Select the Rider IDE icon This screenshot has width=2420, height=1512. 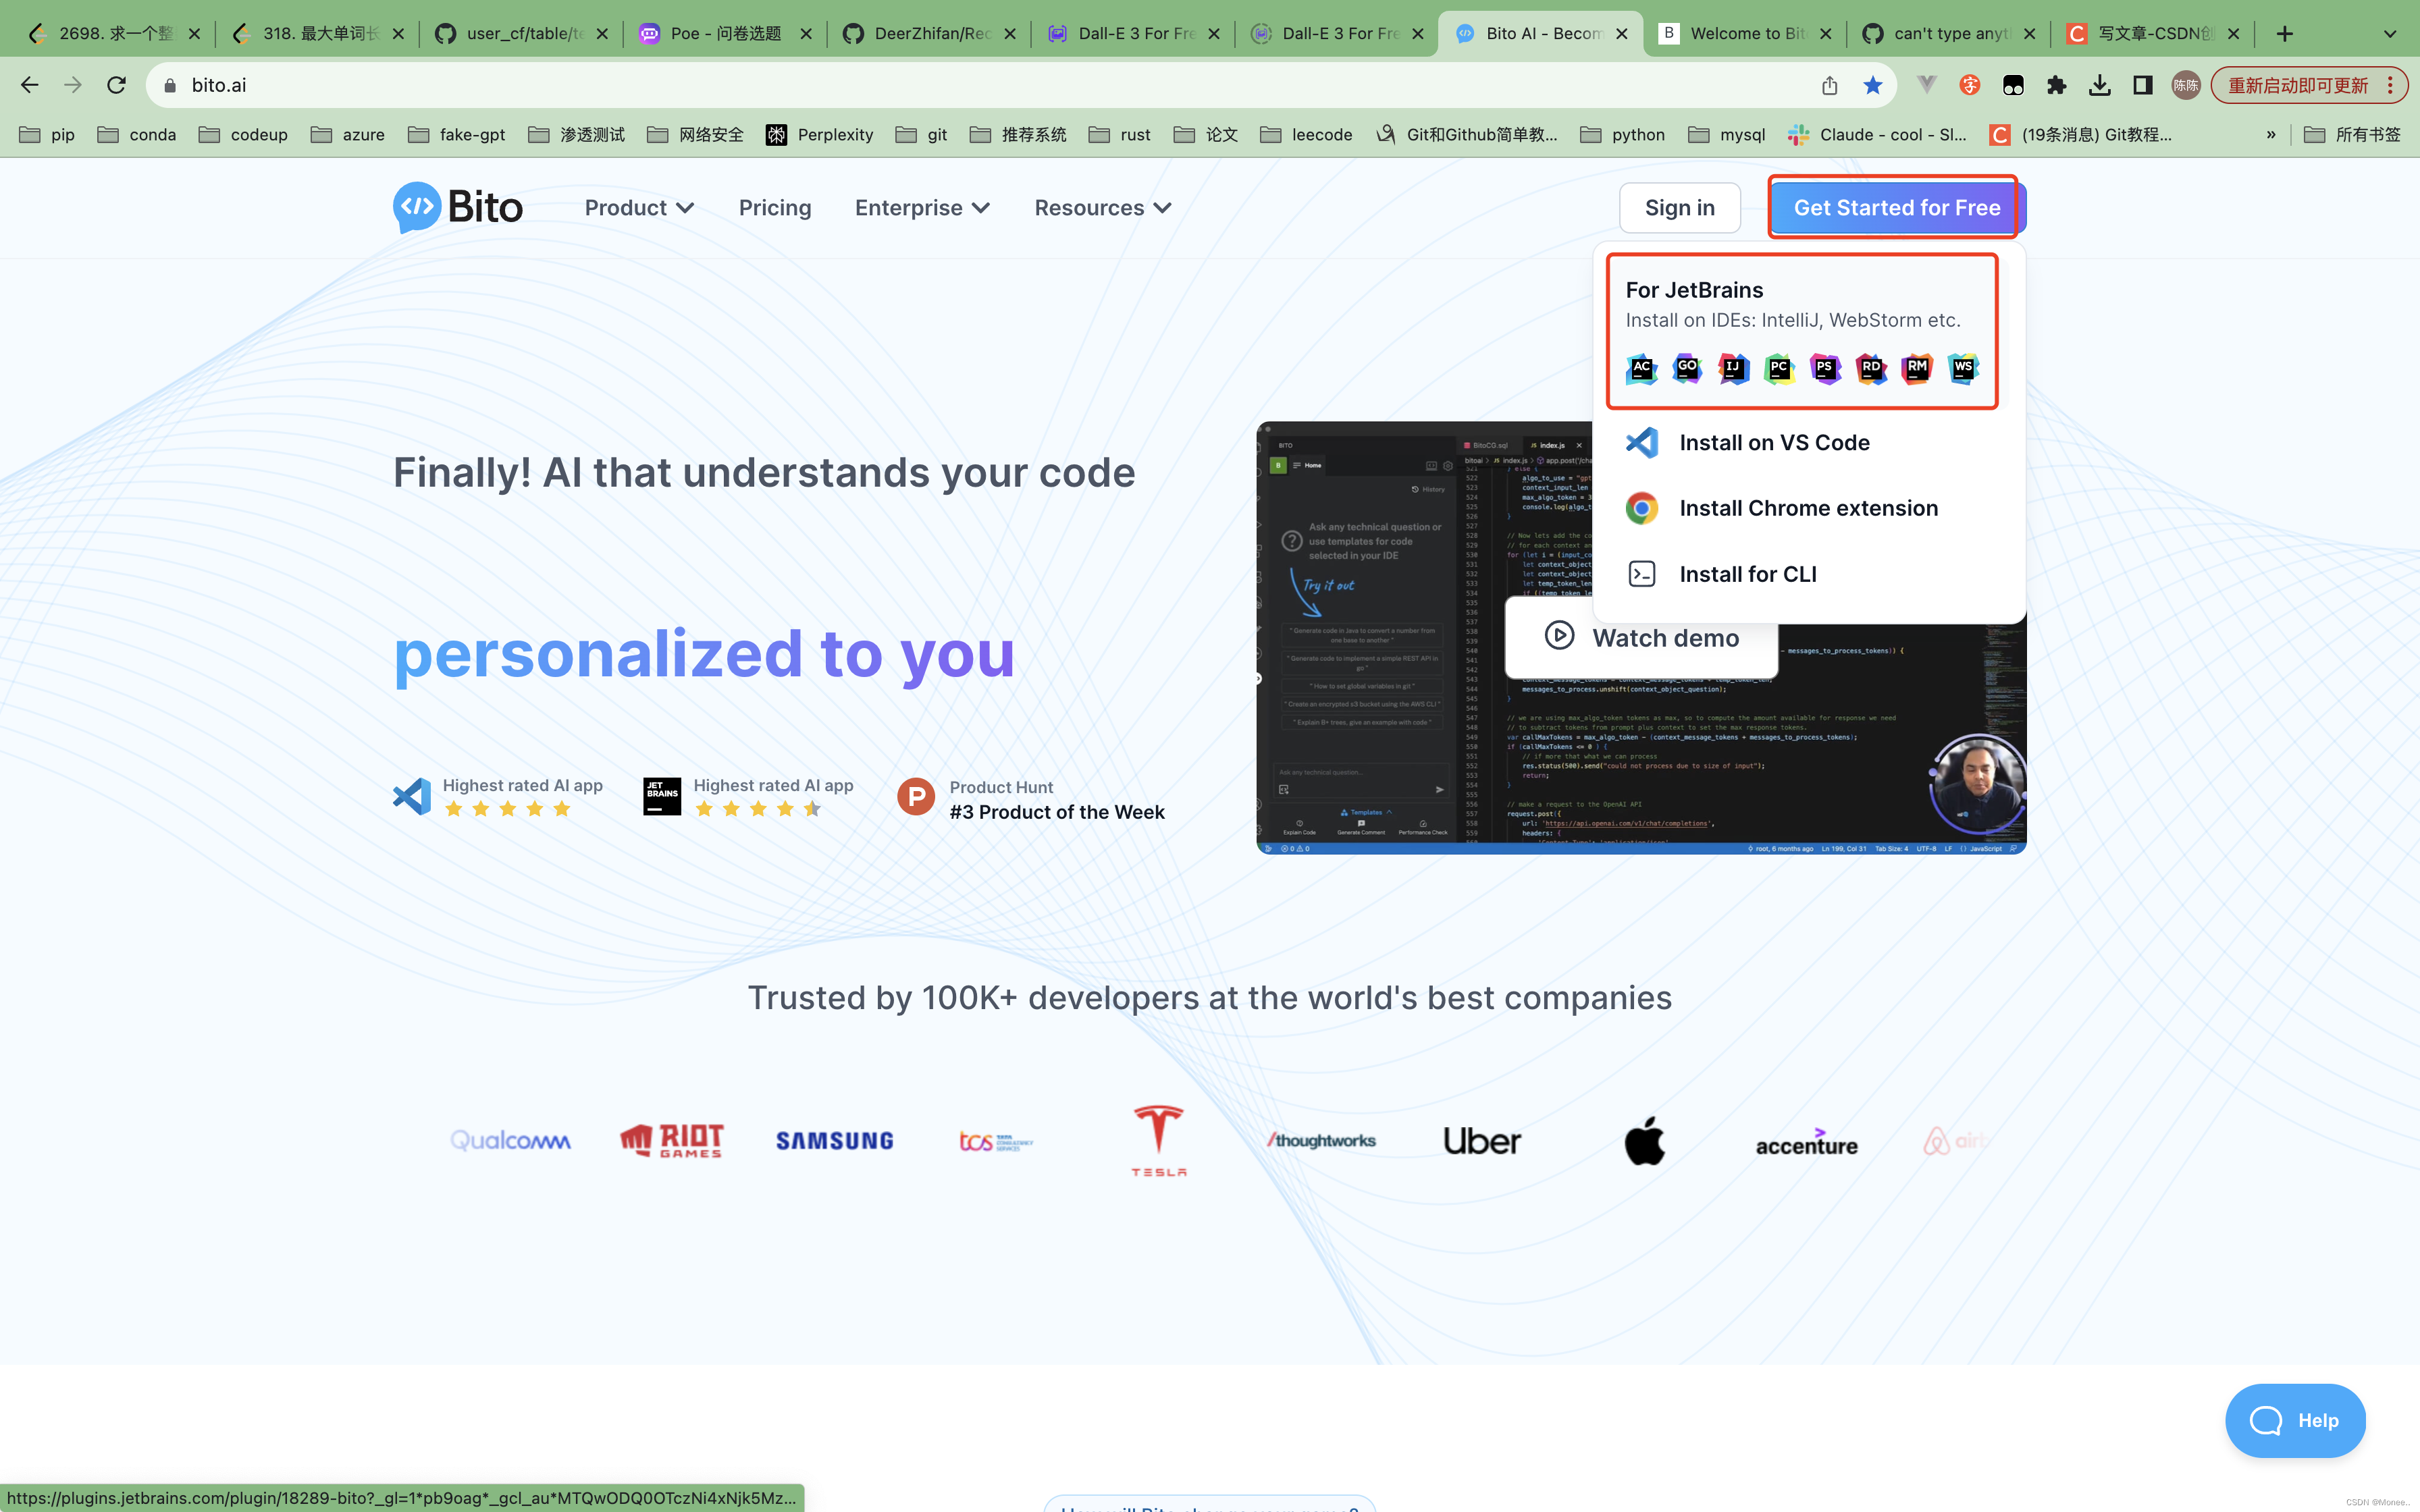click(1872, 369)
